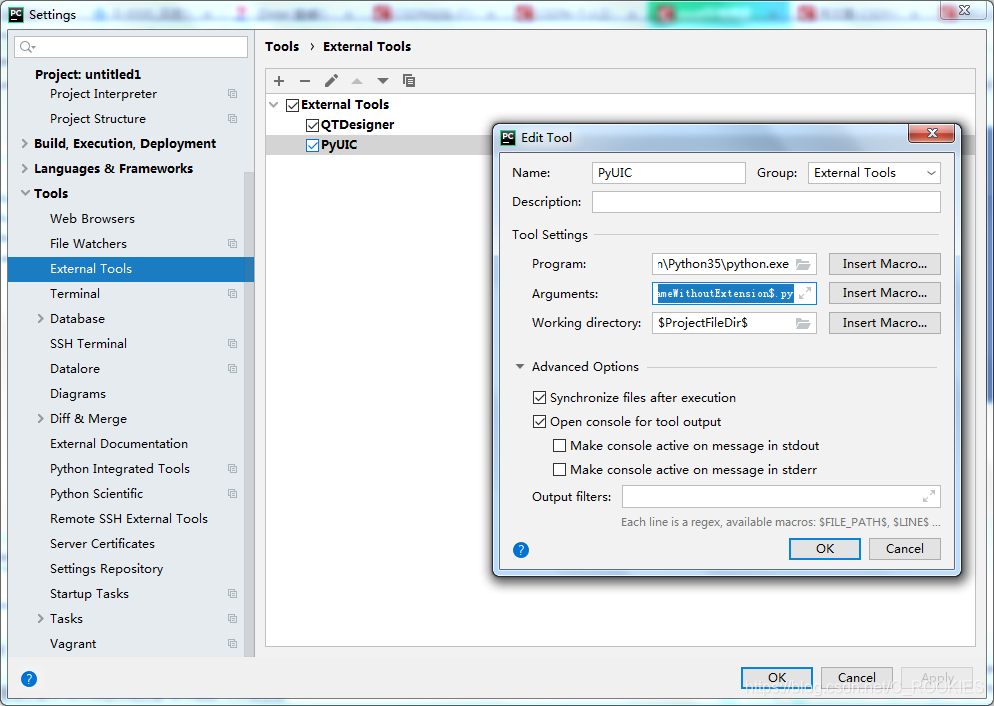Collapse the Tools section

pos(25,193)
